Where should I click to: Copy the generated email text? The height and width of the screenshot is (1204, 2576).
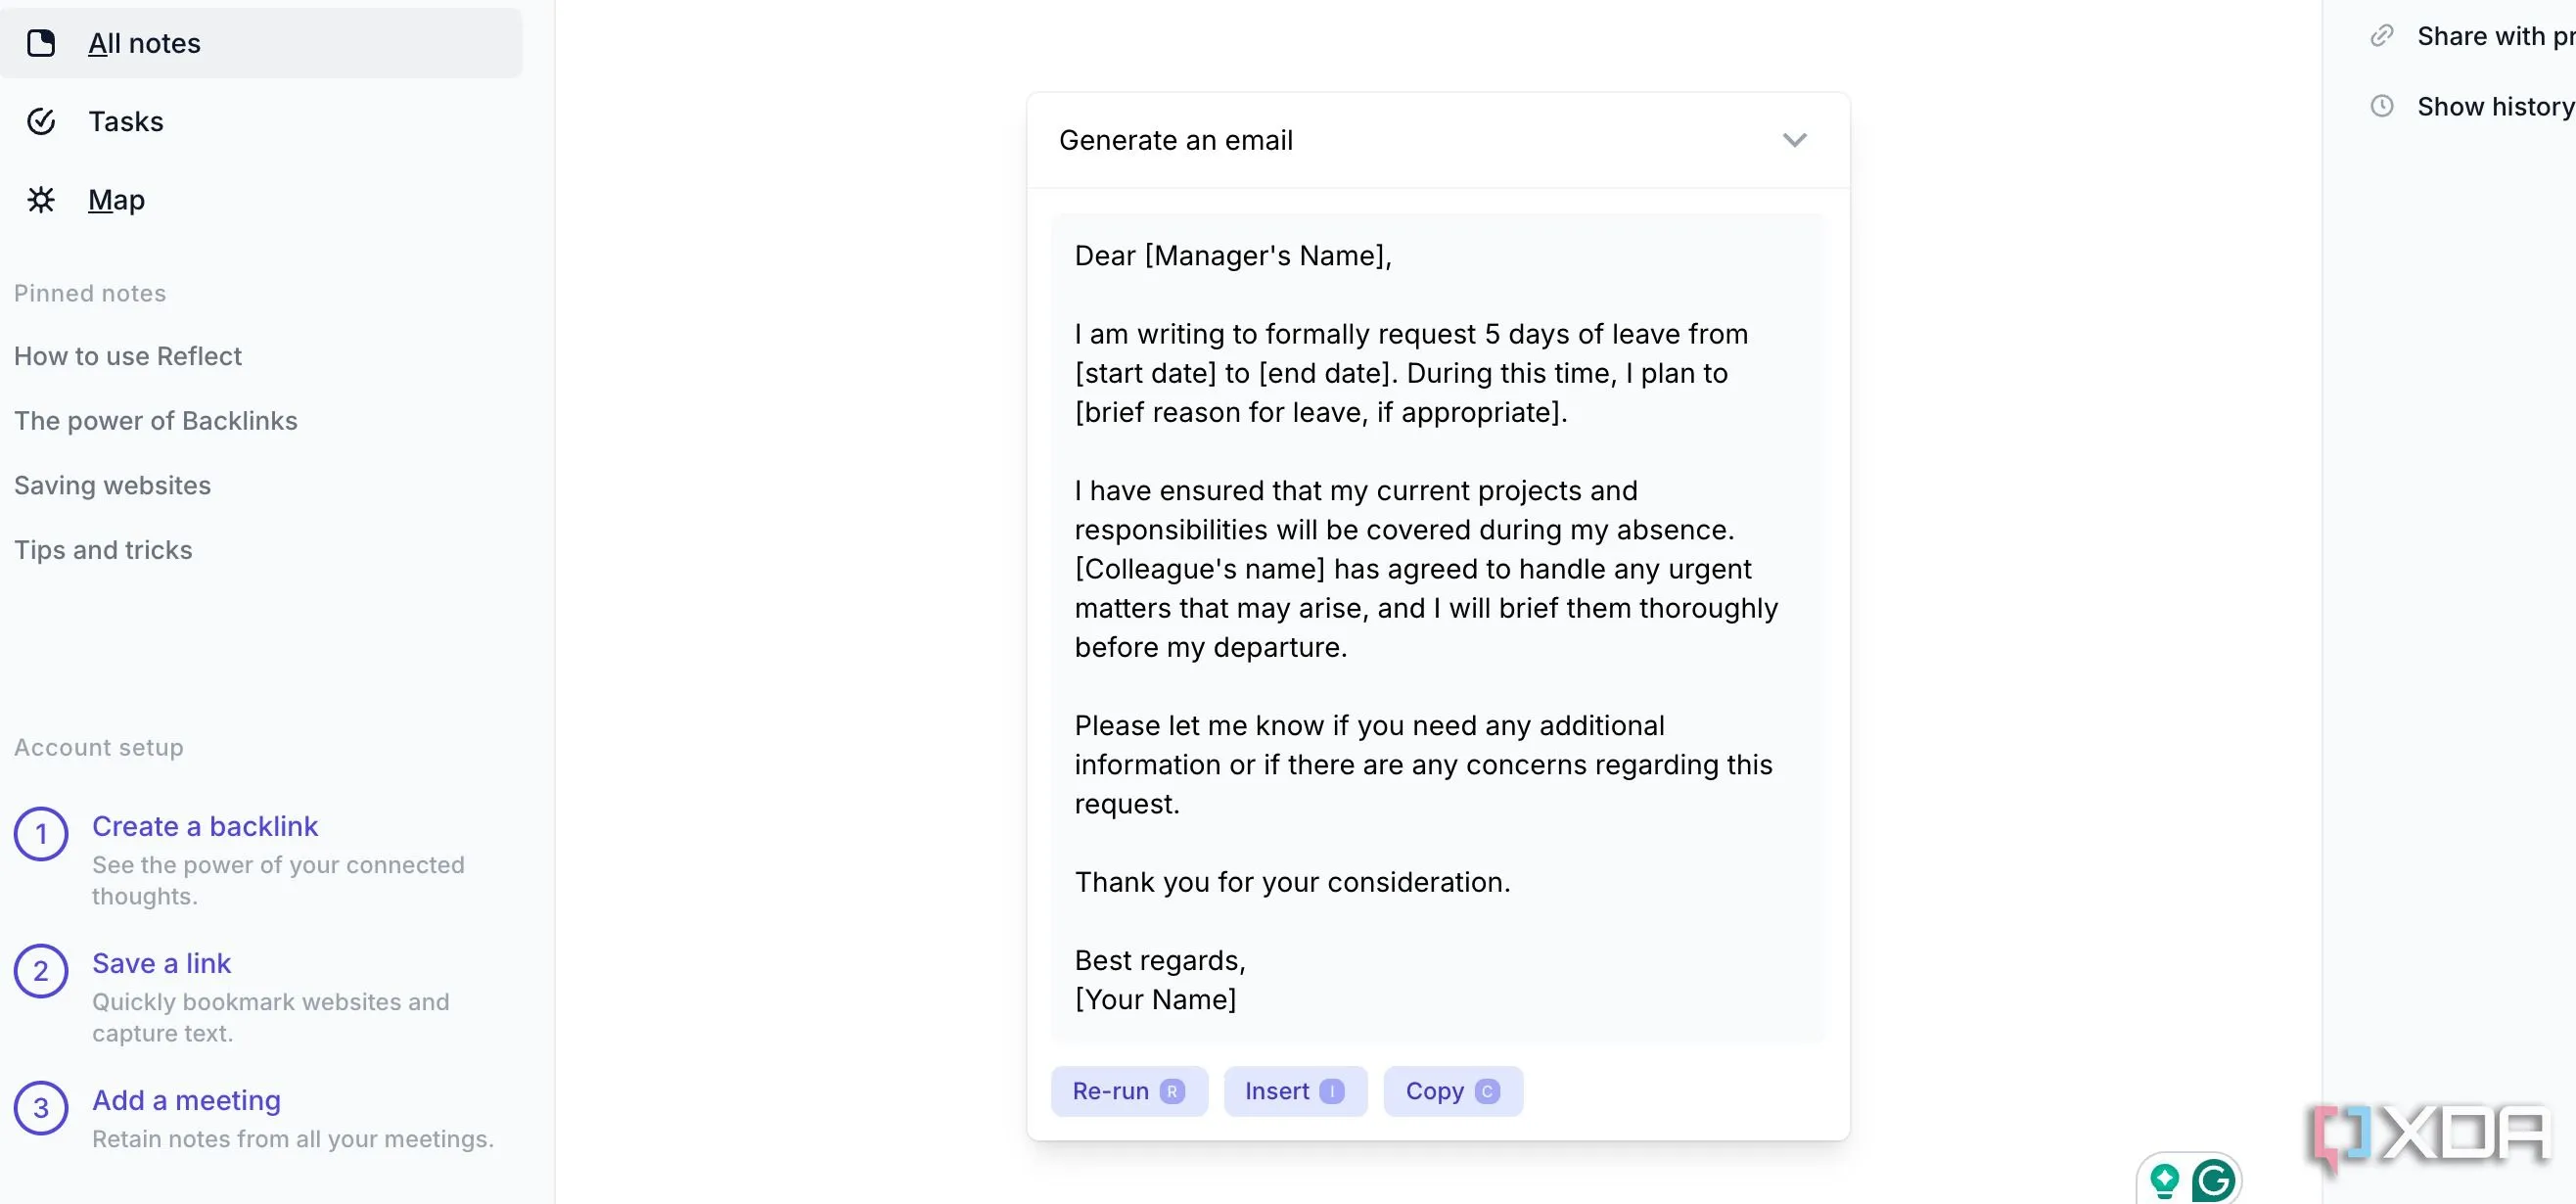tap(1452, 1091)
